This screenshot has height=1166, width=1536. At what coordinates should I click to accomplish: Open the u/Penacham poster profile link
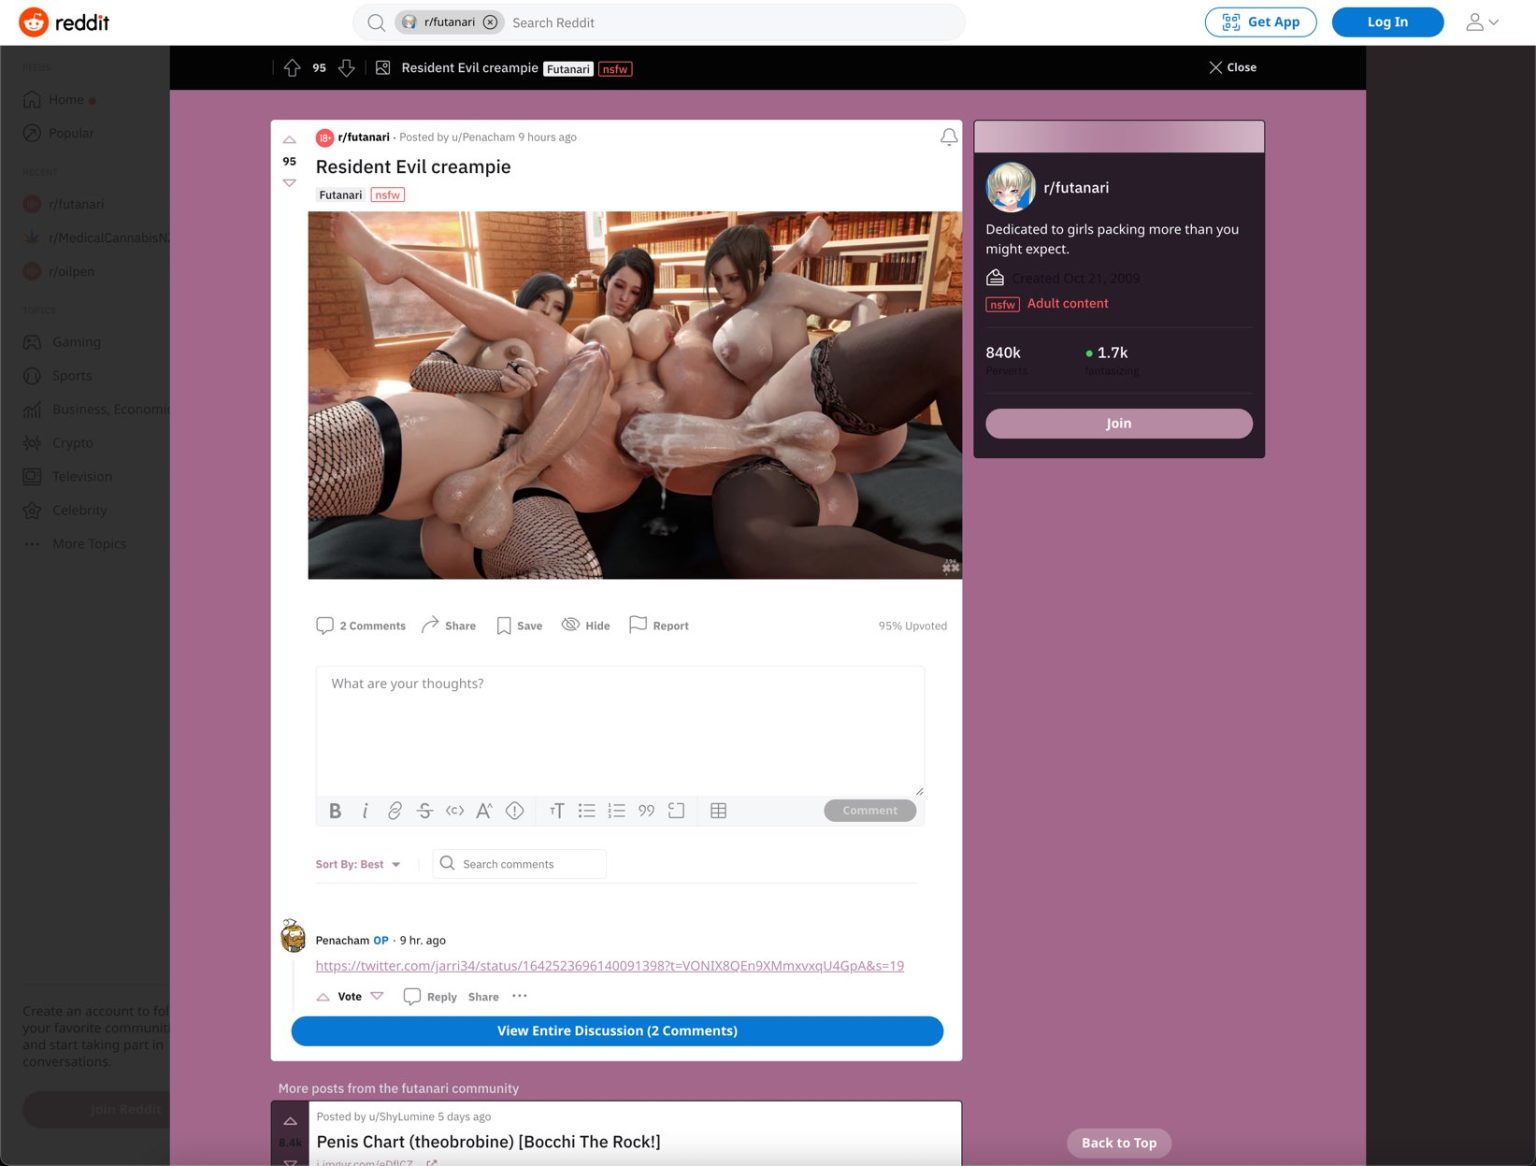483,137
